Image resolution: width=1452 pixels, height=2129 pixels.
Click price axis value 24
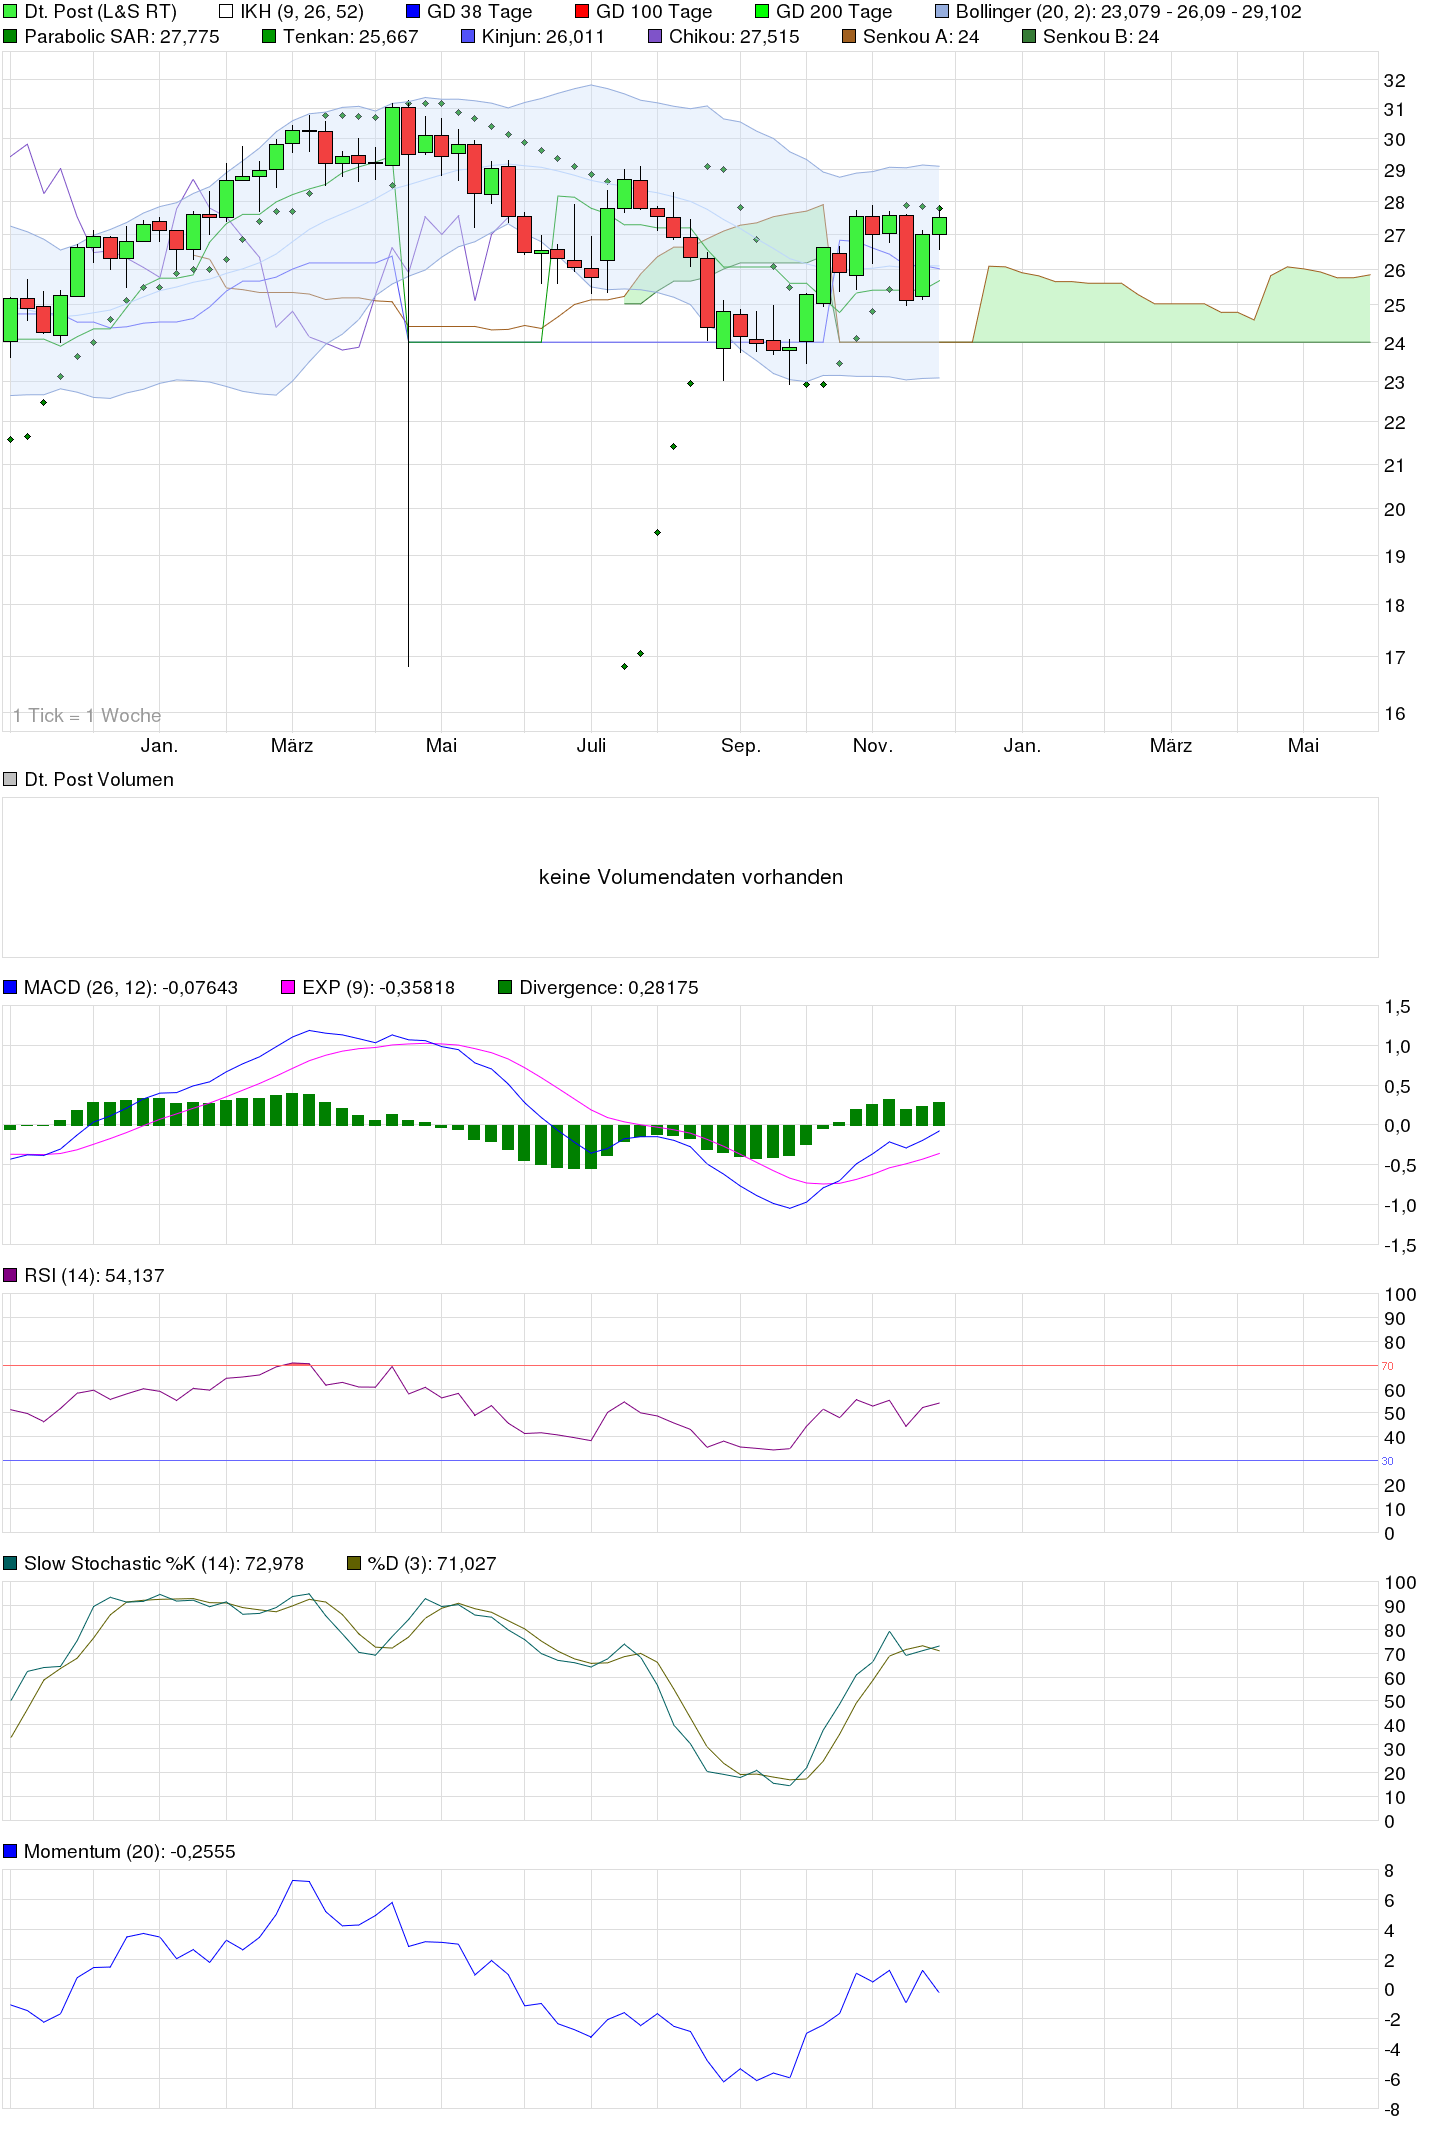[1394, 343]
